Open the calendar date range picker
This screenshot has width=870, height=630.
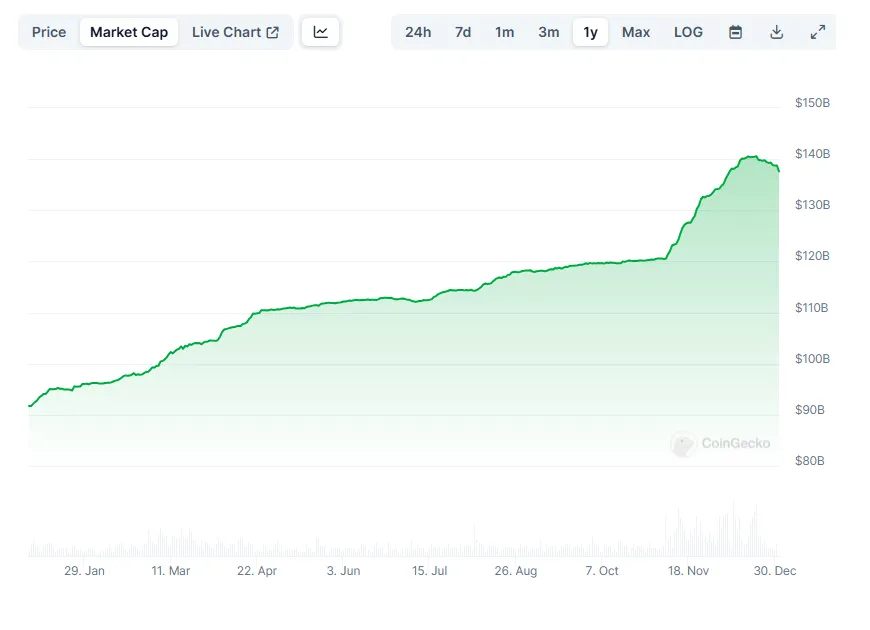point(735,31)
